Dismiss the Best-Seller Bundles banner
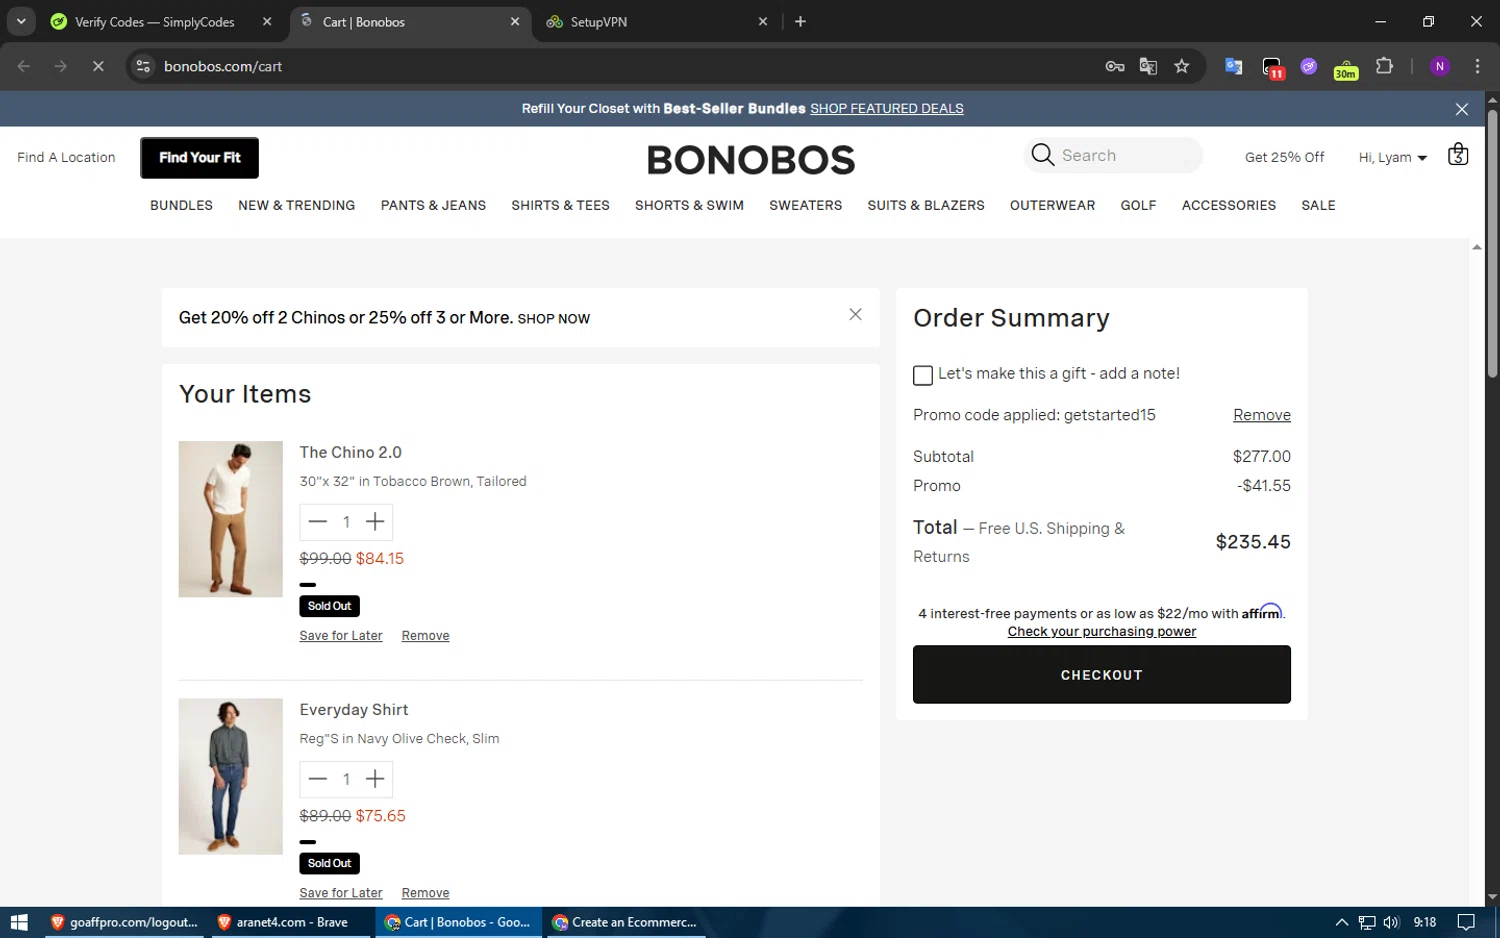 coord(1462,109)
